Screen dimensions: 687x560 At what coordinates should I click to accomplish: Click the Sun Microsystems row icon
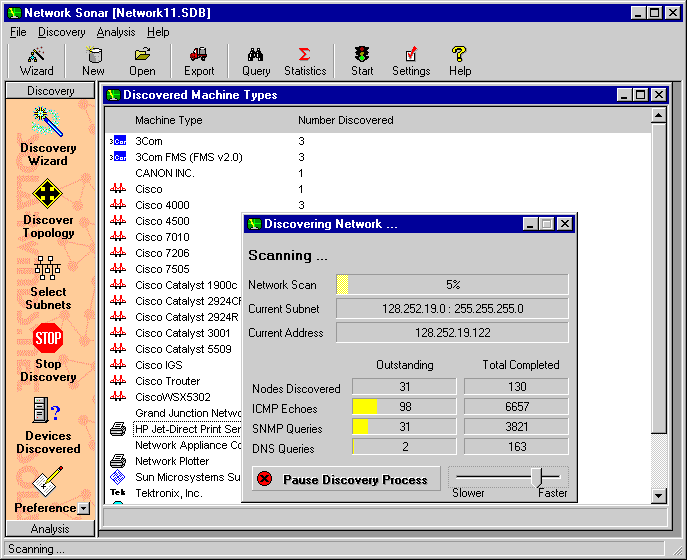[117, 477]
